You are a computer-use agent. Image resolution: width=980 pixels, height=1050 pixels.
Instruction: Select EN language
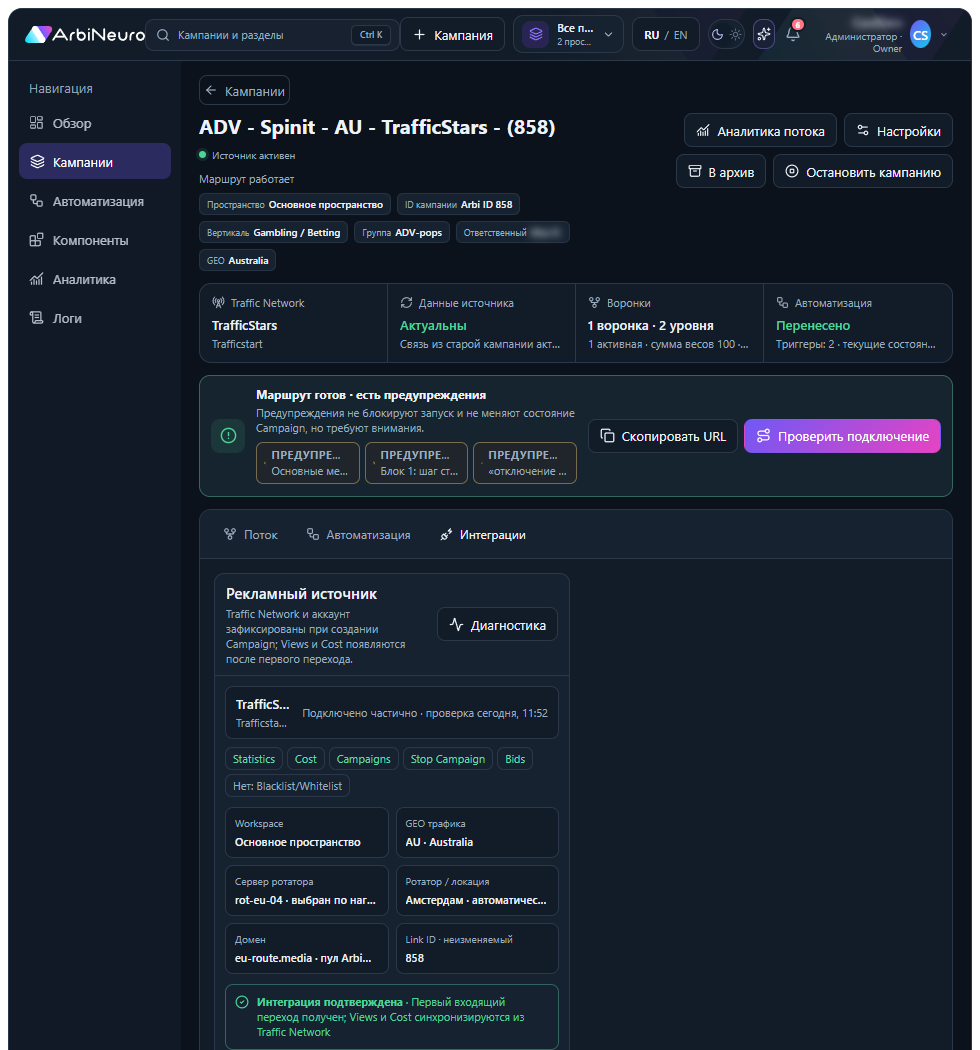pos(681,35)
